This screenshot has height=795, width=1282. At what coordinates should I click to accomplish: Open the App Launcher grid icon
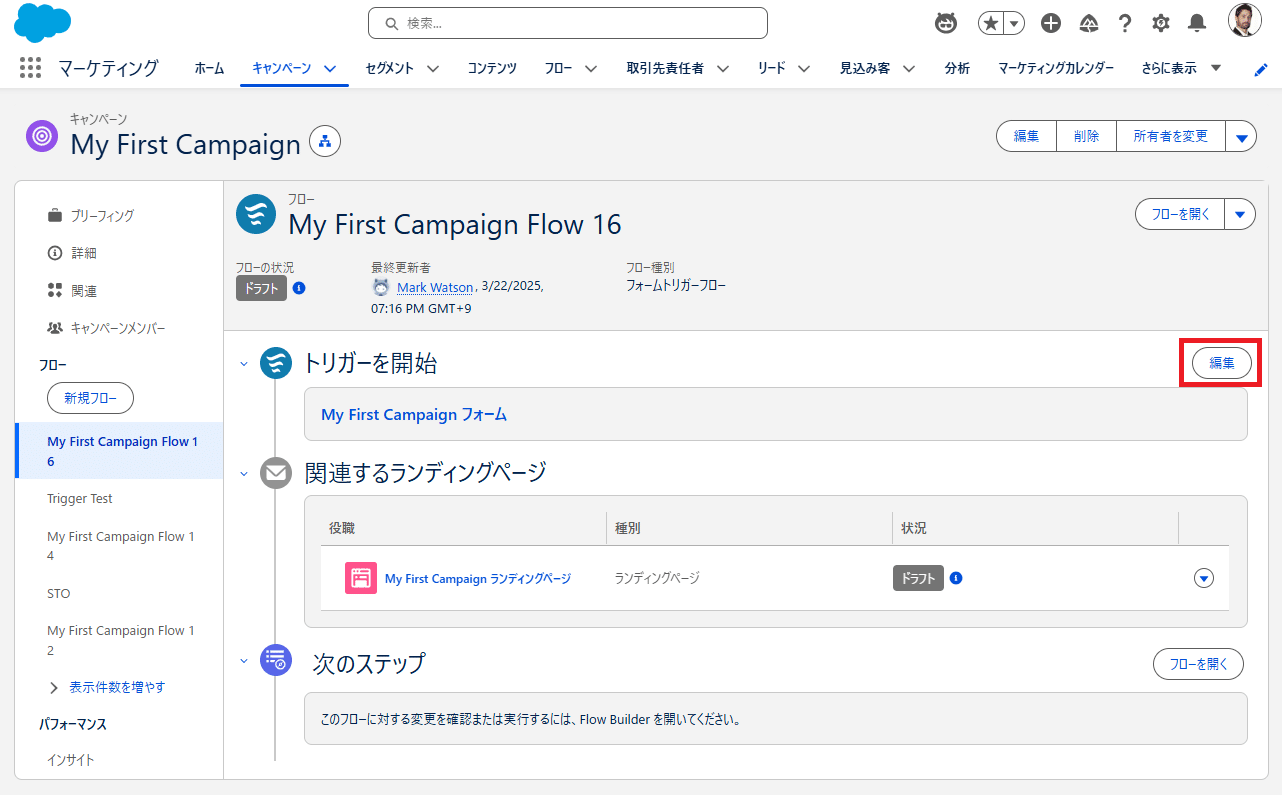coord(30,68)
